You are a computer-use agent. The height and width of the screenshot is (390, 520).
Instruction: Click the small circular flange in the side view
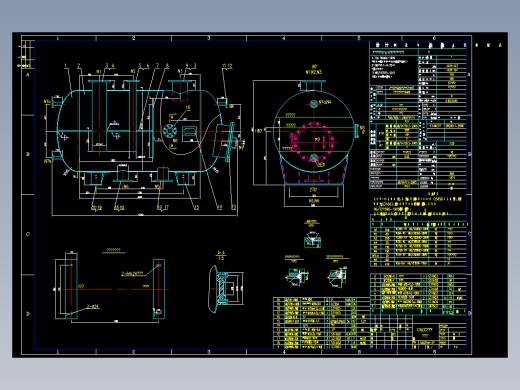(x=170, y=131)
